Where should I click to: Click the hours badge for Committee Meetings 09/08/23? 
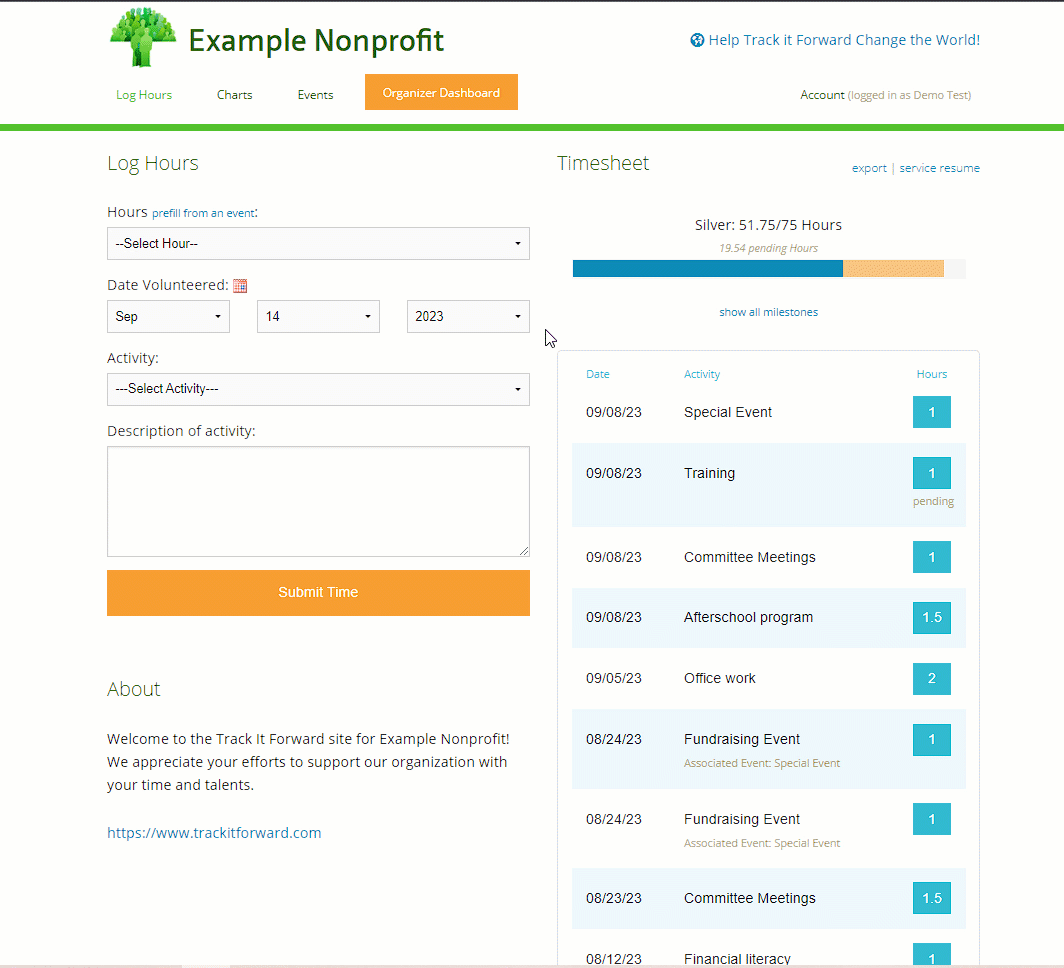[932, 557]
